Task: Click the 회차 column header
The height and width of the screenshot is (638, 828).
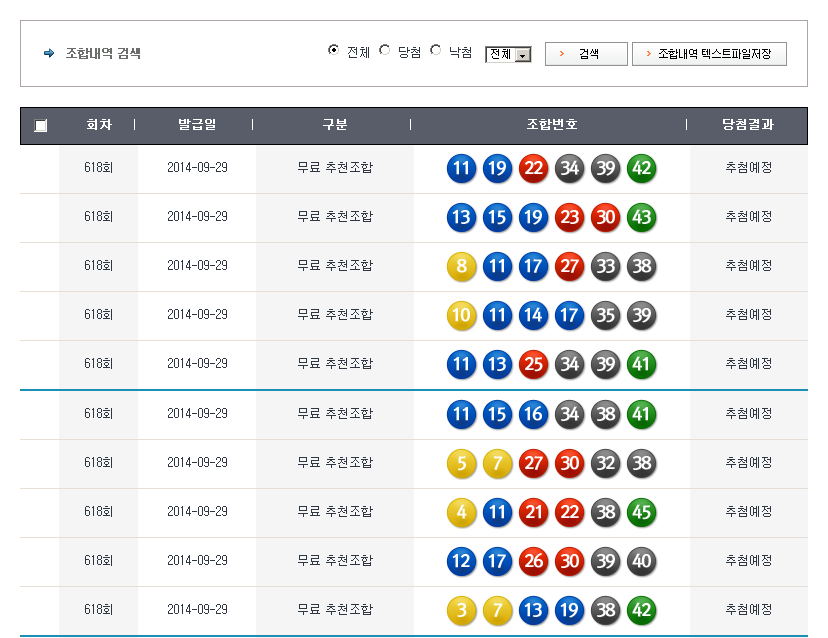Action: pyautogui.click(x=98, y=125)
